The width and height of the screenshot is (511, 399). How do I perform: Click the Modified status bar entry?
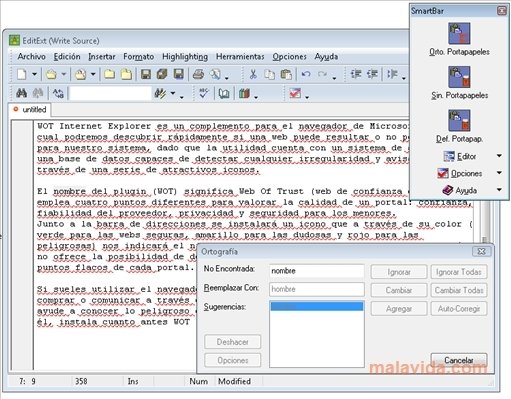click(x=234, y=381)
